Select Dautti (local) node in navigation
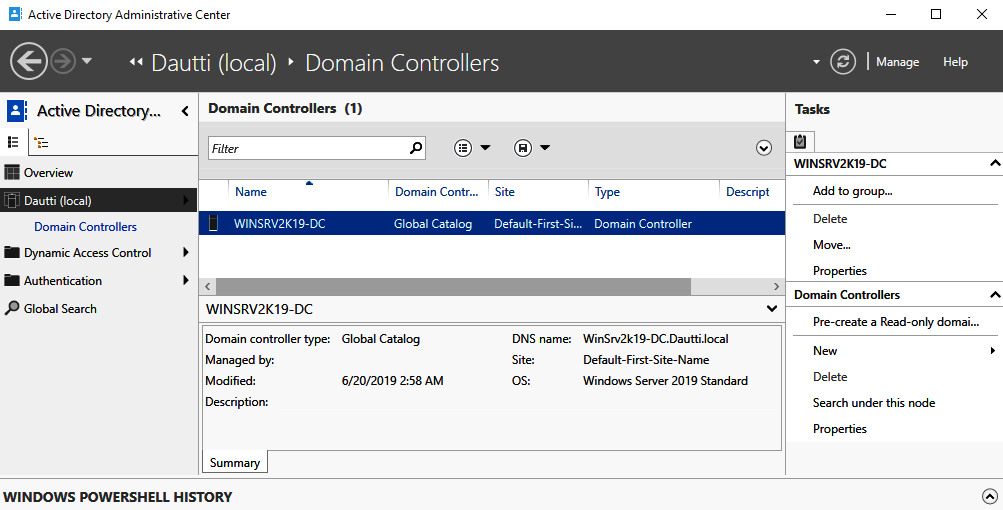Image resolution: width=1003 pixels, height=510 pixels. pos(99,200)
